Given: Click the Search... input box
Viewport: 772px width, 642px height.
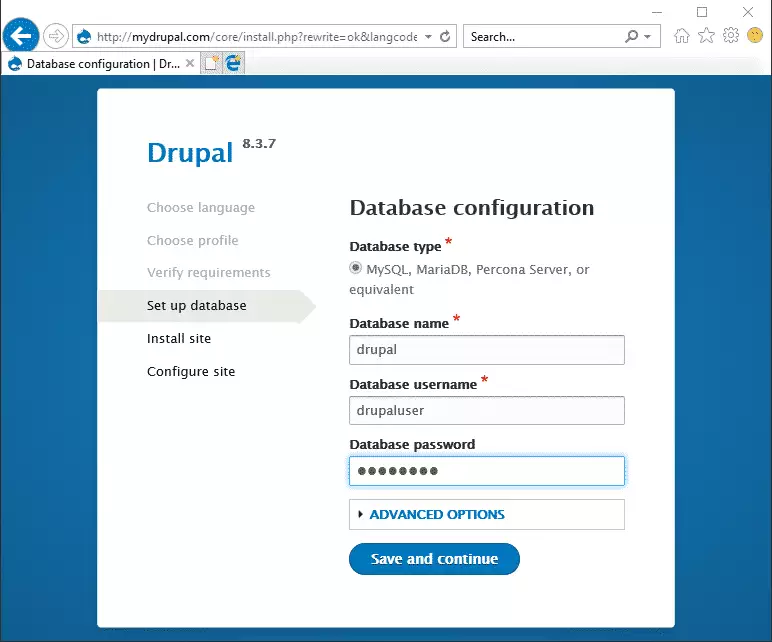Looking at the screenshot, I should [x=544, y=37].
